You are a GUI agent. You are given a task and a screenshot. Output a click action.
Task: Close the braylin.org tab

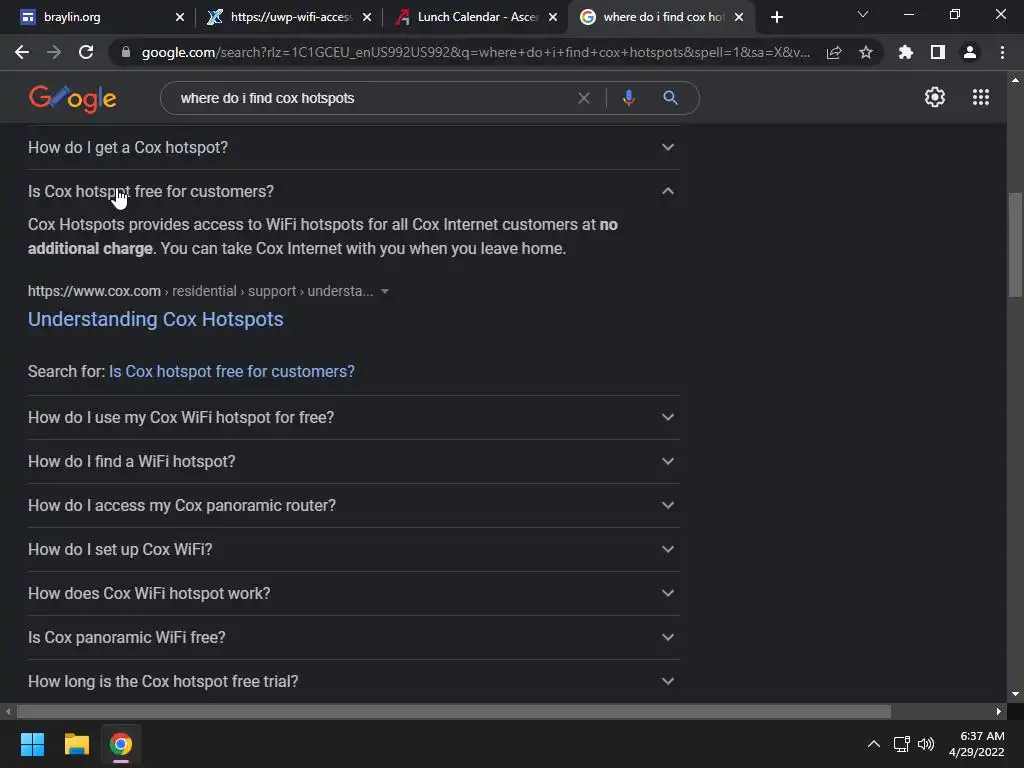point(180,17)
